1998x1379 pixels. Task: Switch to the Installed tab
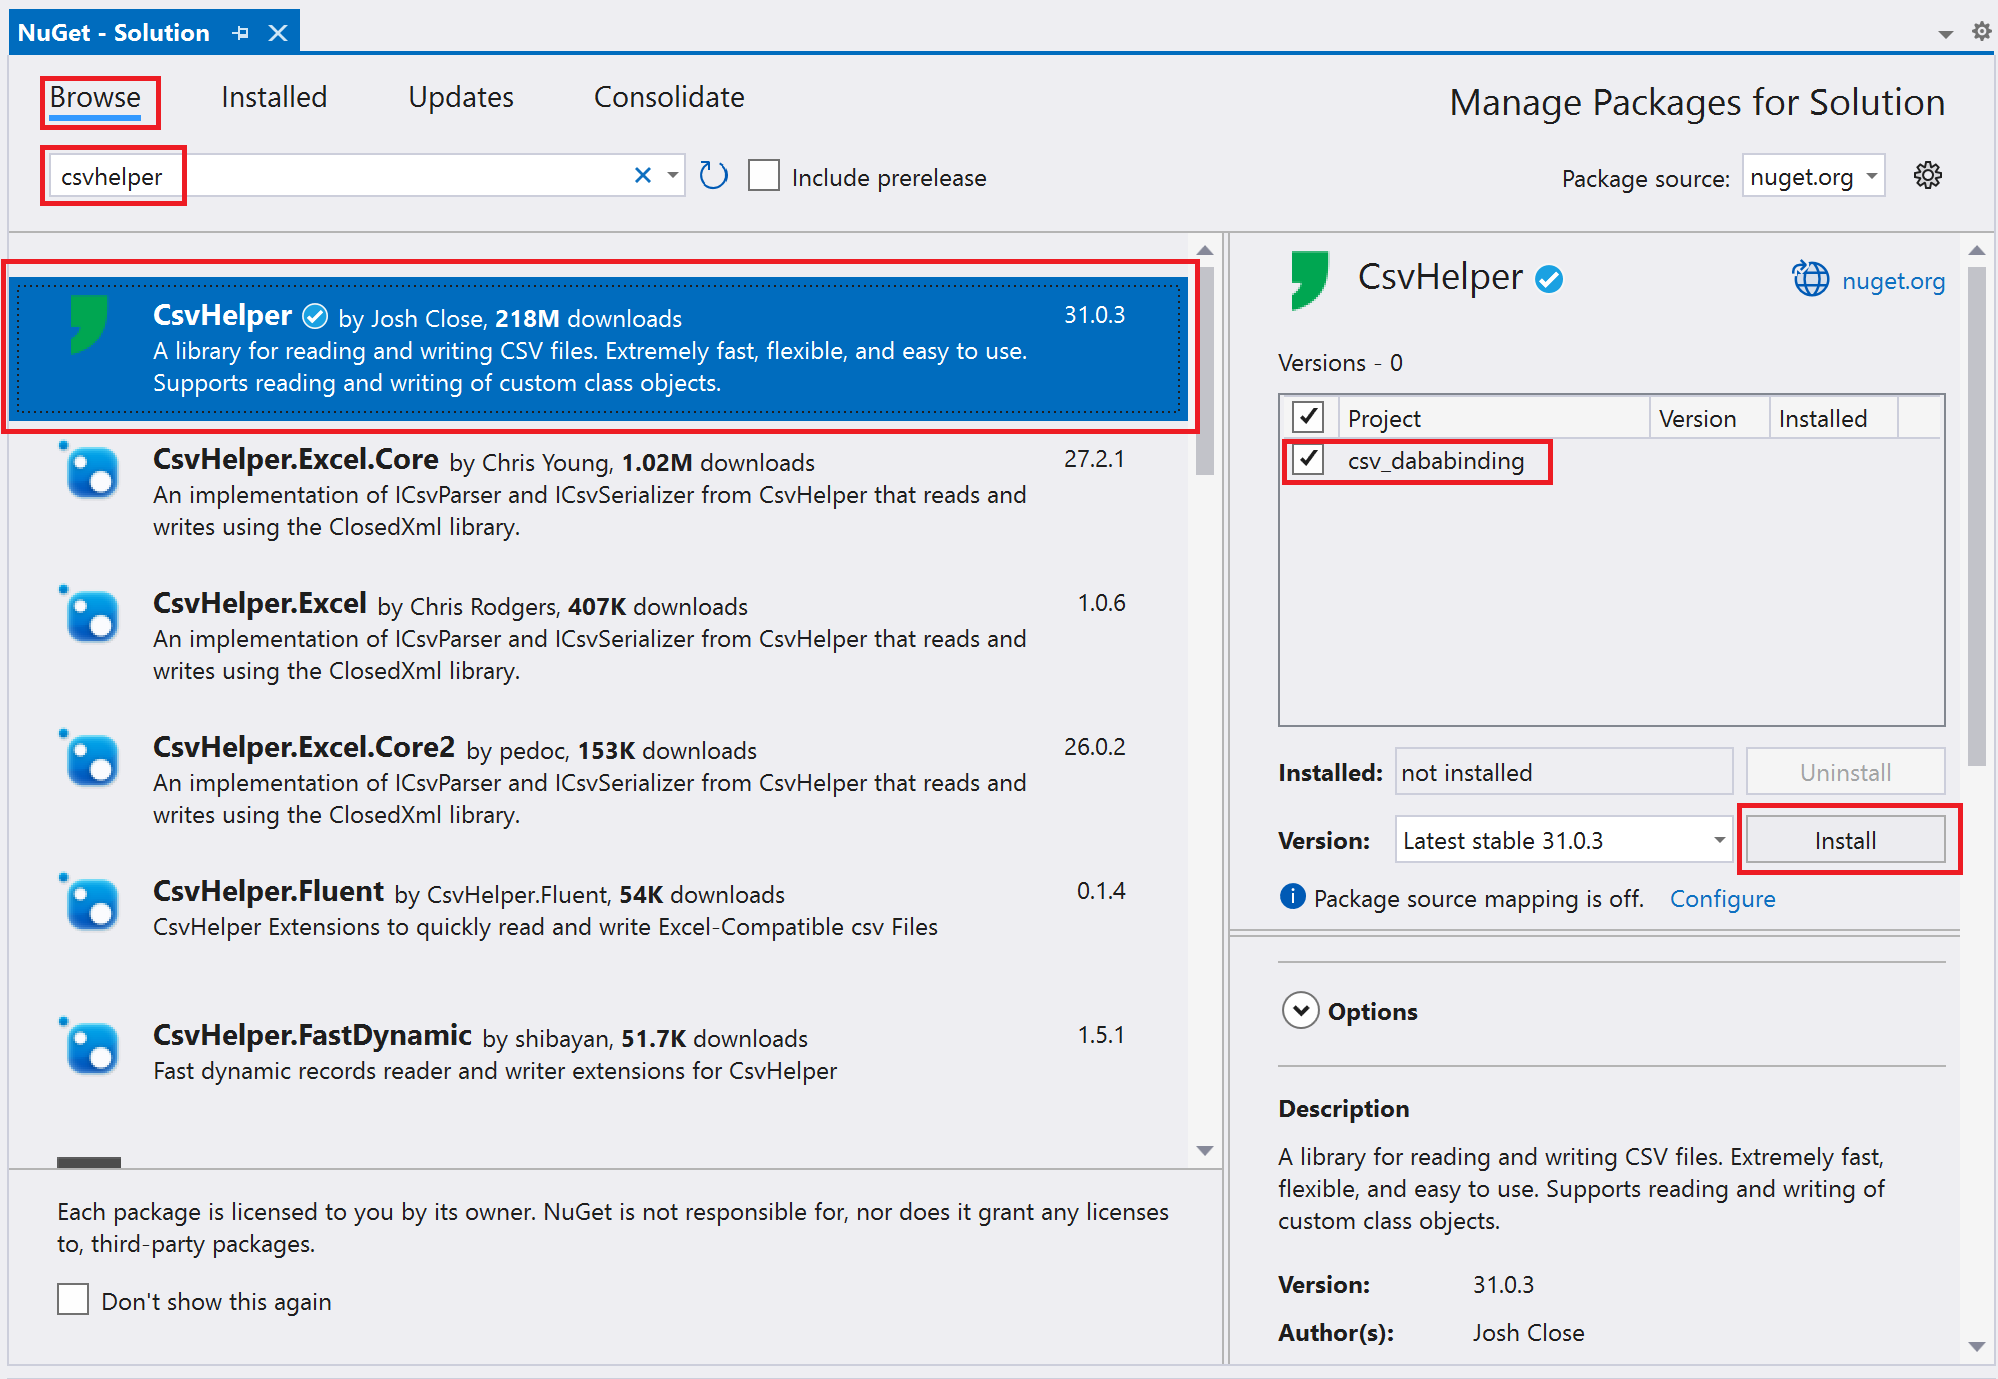(x=274, y=97)
